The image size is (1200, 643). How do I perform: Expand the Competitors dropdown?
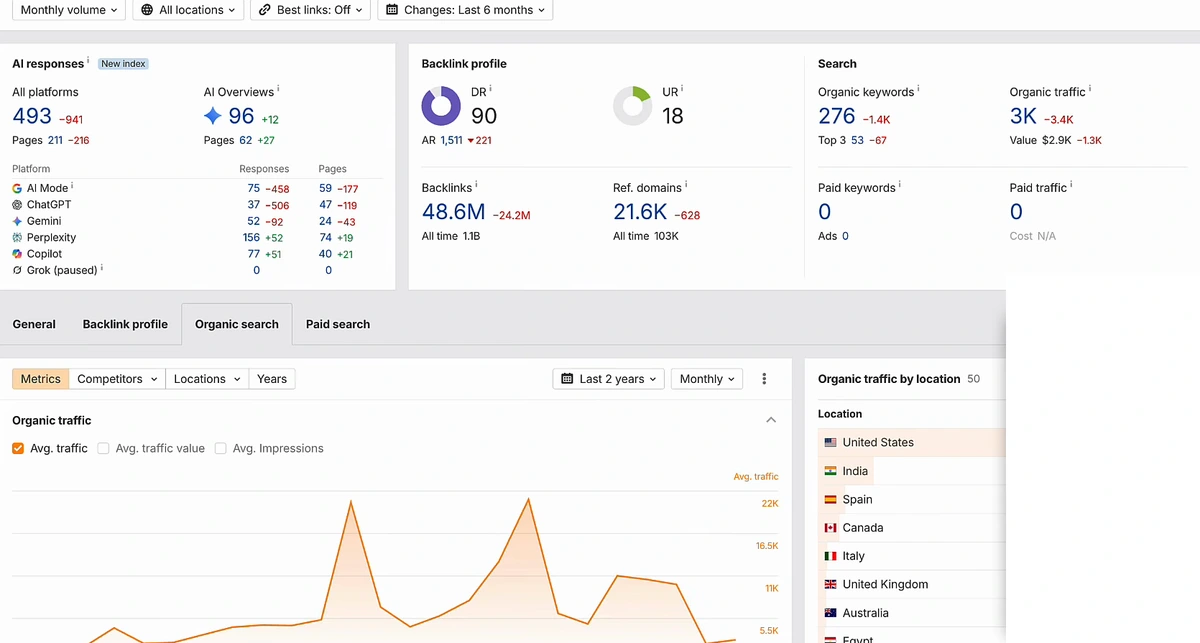pos(117,379)
